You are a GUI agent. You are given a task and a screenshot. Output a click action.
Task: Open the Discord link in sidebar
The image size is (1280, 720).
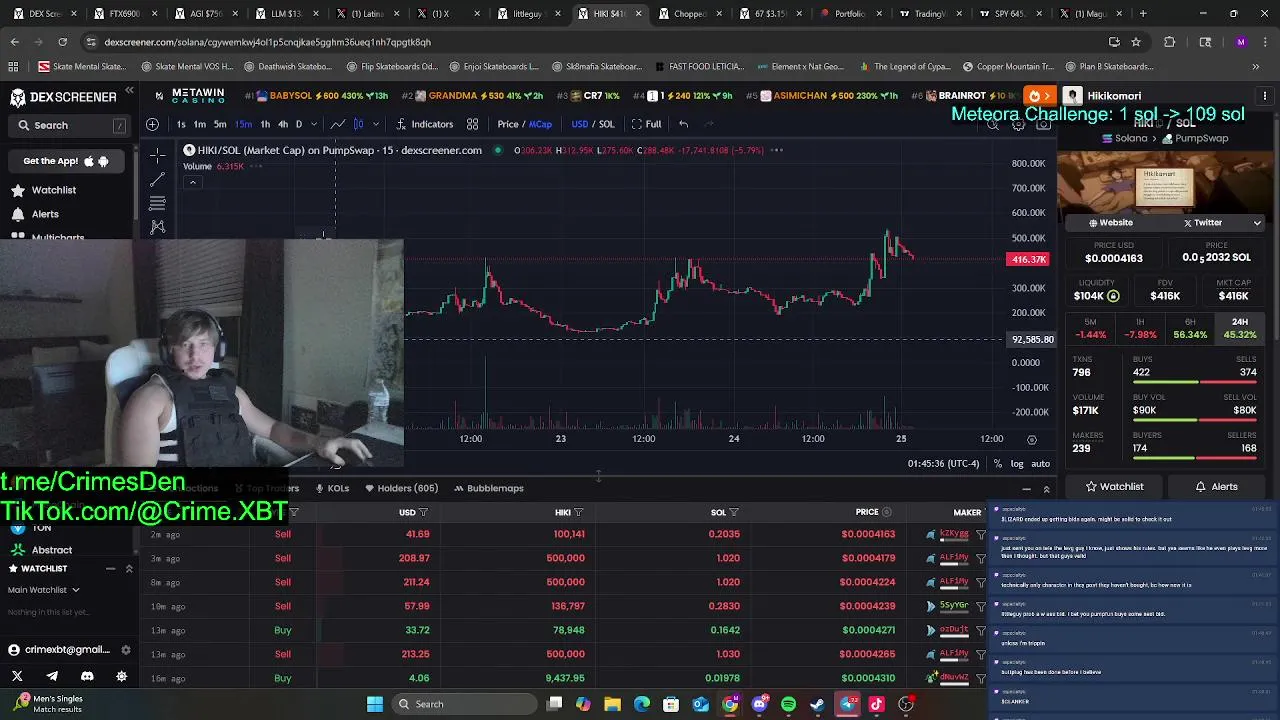point(87,677)
